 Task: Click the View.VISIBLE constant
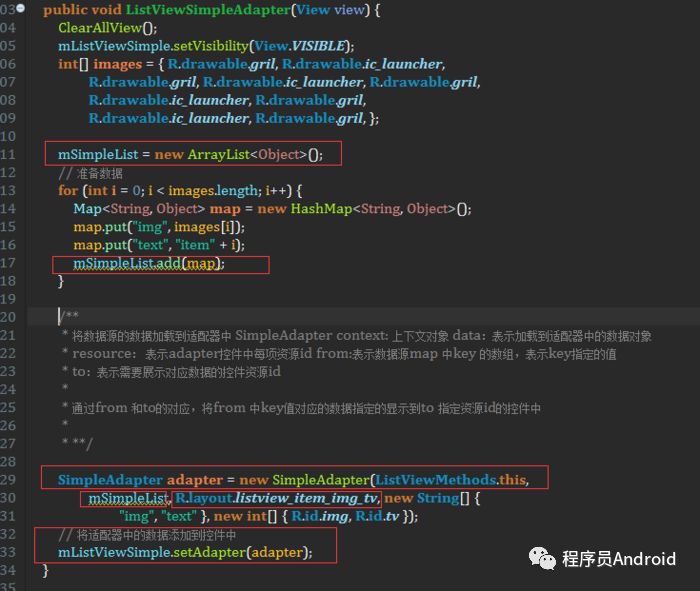click(300, 46)
